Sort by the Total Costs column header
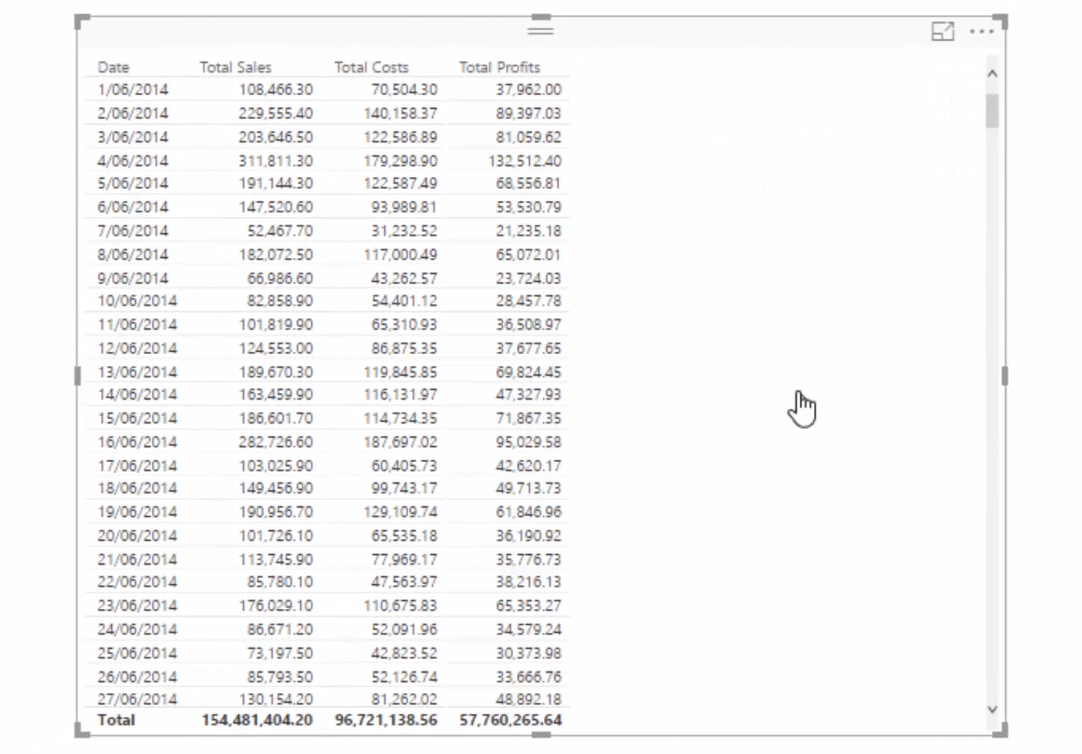The height and width of the screenshot is (754, 1082). click(371, 67)
